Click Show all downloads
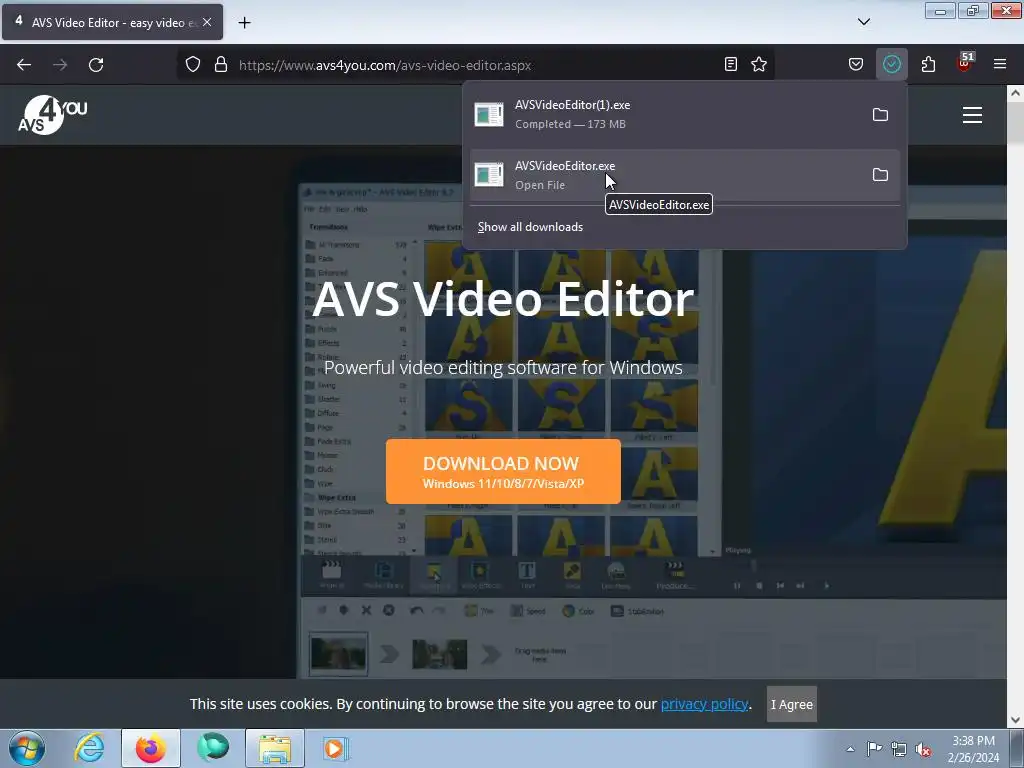The image size is (1024, 768). click(x=530, y=227)
